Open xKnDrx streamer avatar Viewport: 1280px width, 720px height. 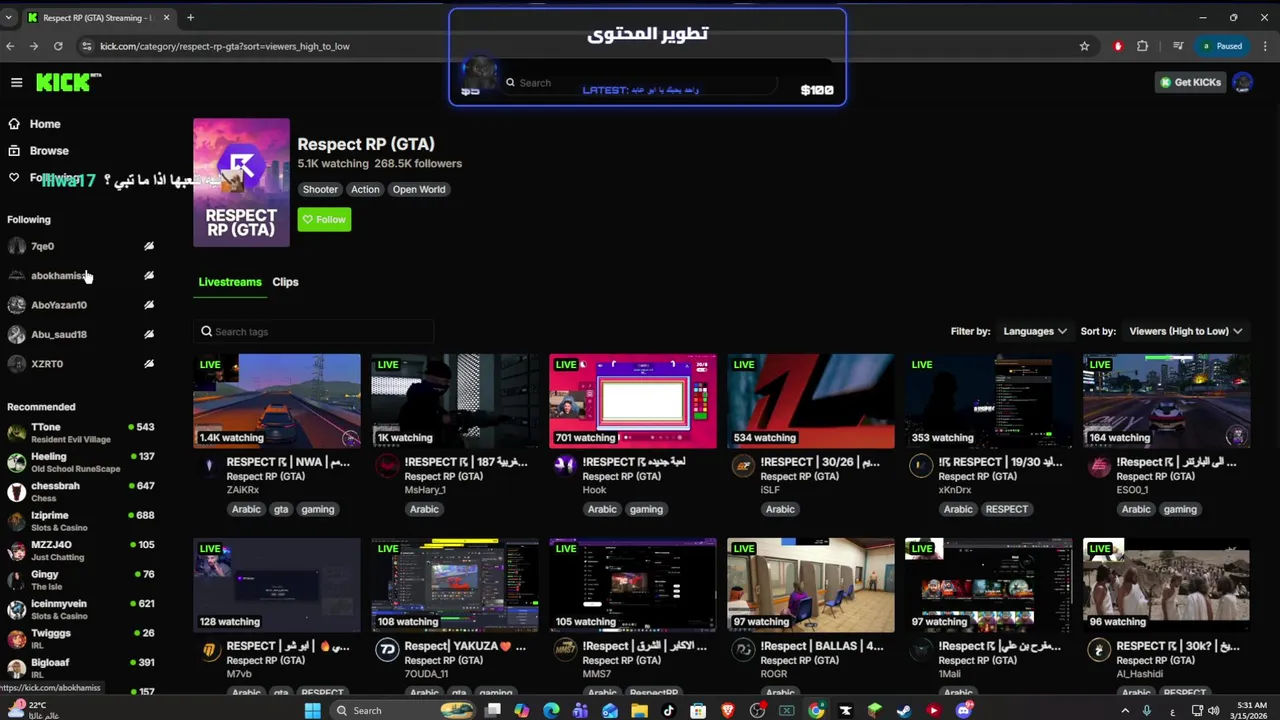pyautogui.click(x=920, y=466)
